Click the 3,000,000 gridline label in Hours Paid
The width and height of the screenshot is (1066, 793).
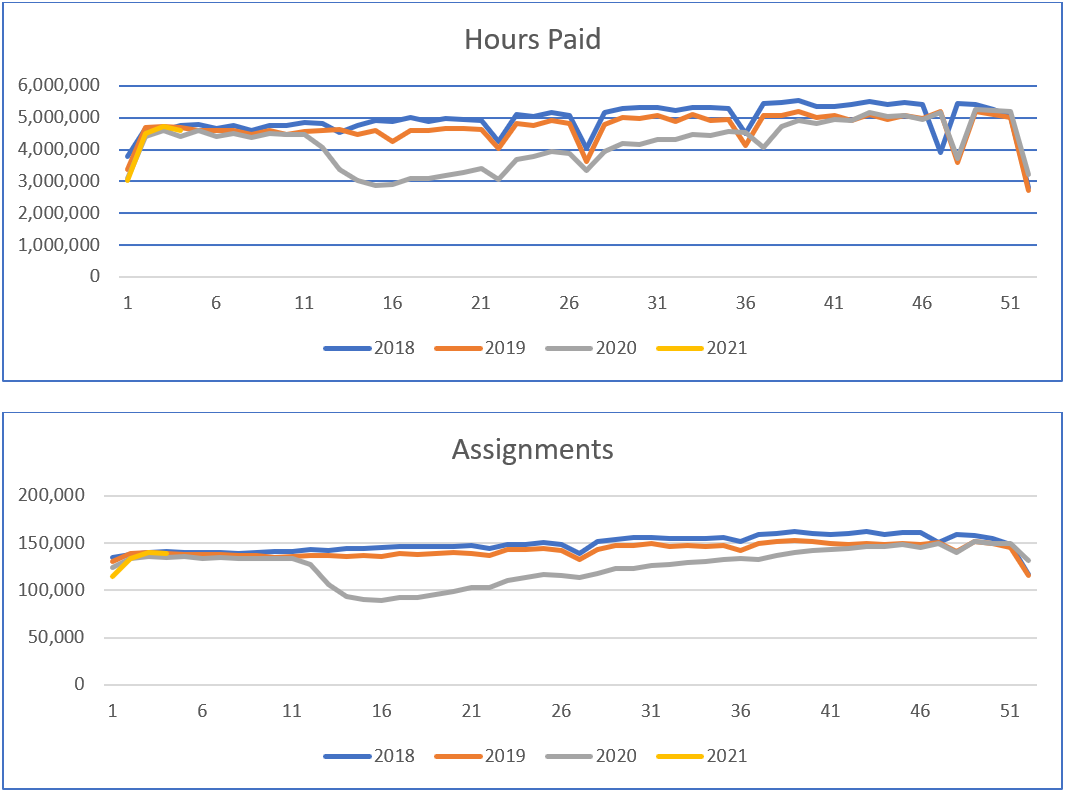pyautogui.click(x=58, y=181)
